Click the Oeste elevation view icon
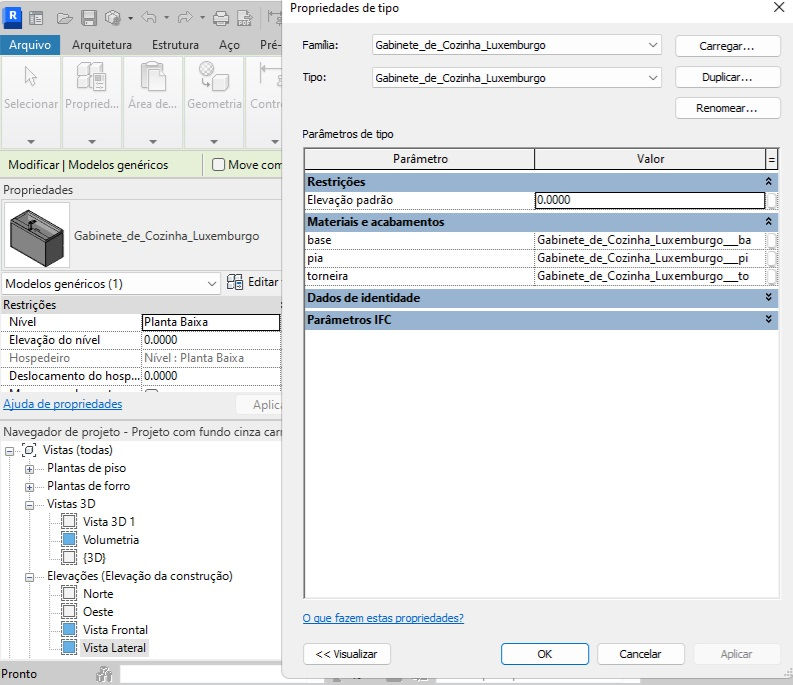 tap(69, 612)
